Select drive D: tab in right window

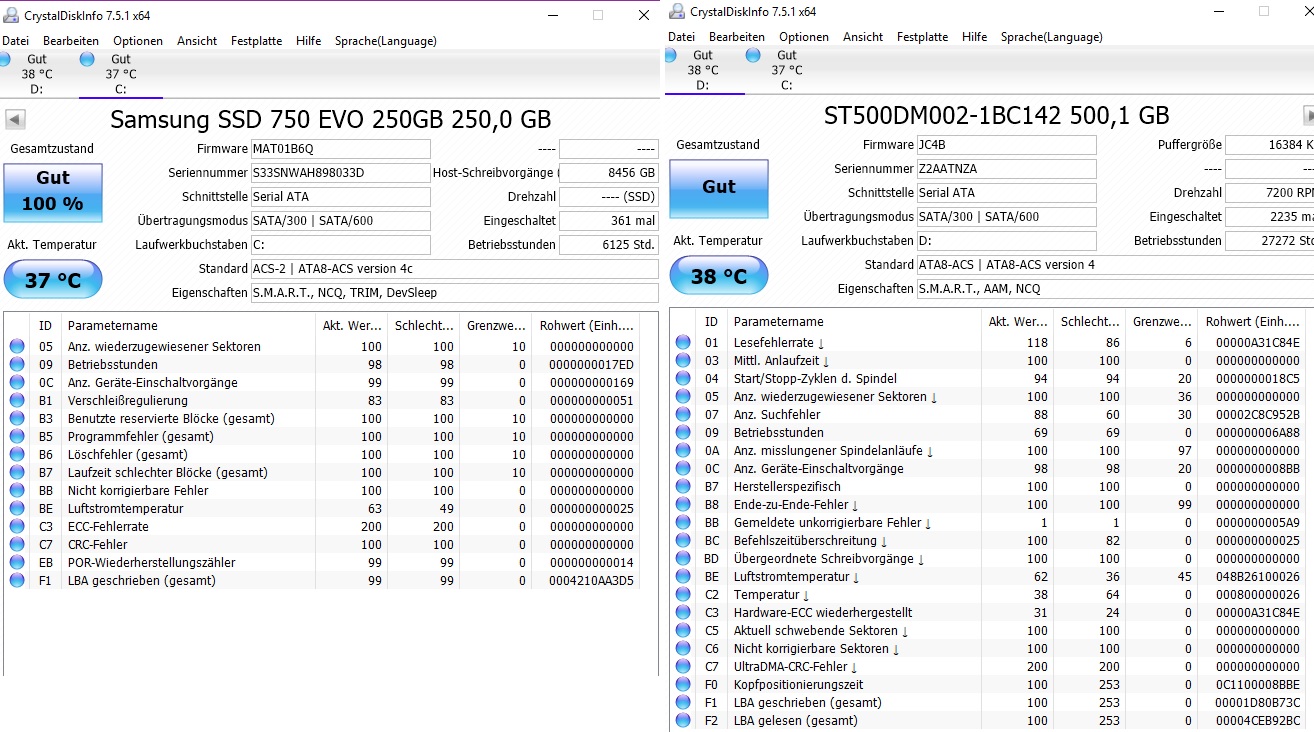(703, 70)
